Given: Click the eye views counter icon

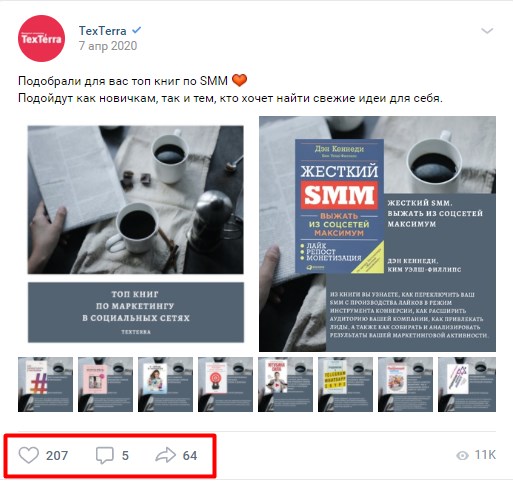Looking at the screenshot, I should (x=462, y=456).
